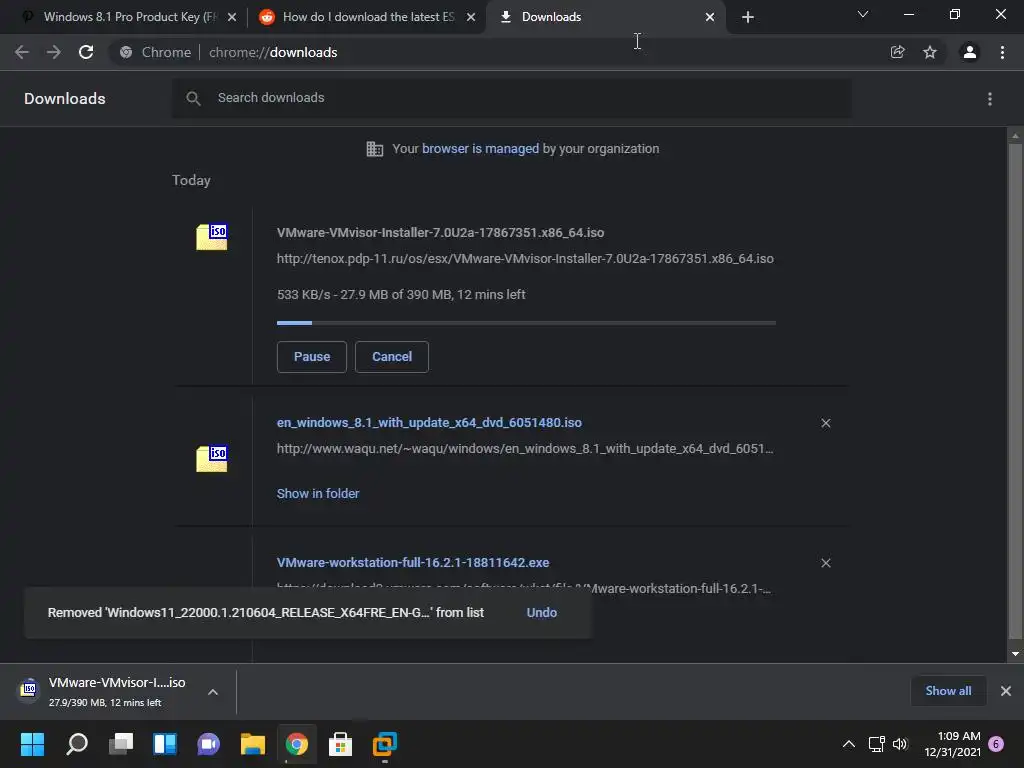This screenshot has width=1024, height=768.
Task: Click the Today date heading
Action: click(x=191, y=180)
